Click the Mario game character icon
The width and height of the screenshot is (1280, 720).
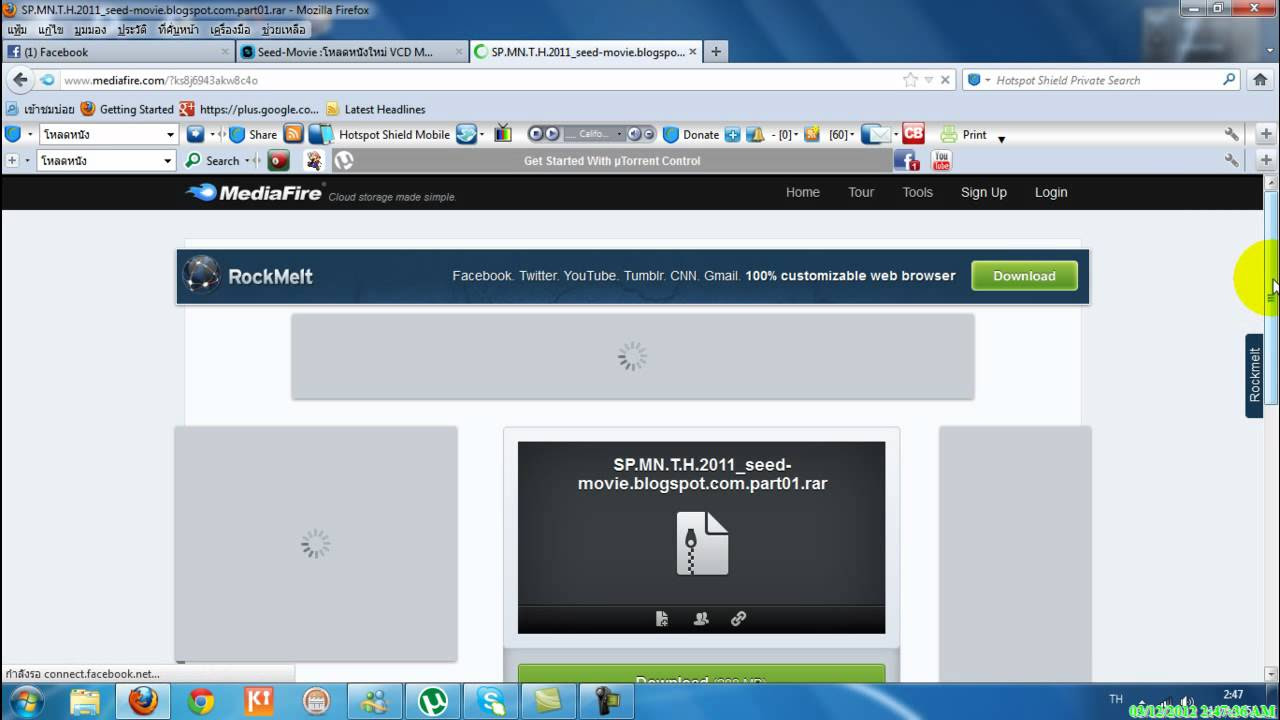(x=314, y=160)
